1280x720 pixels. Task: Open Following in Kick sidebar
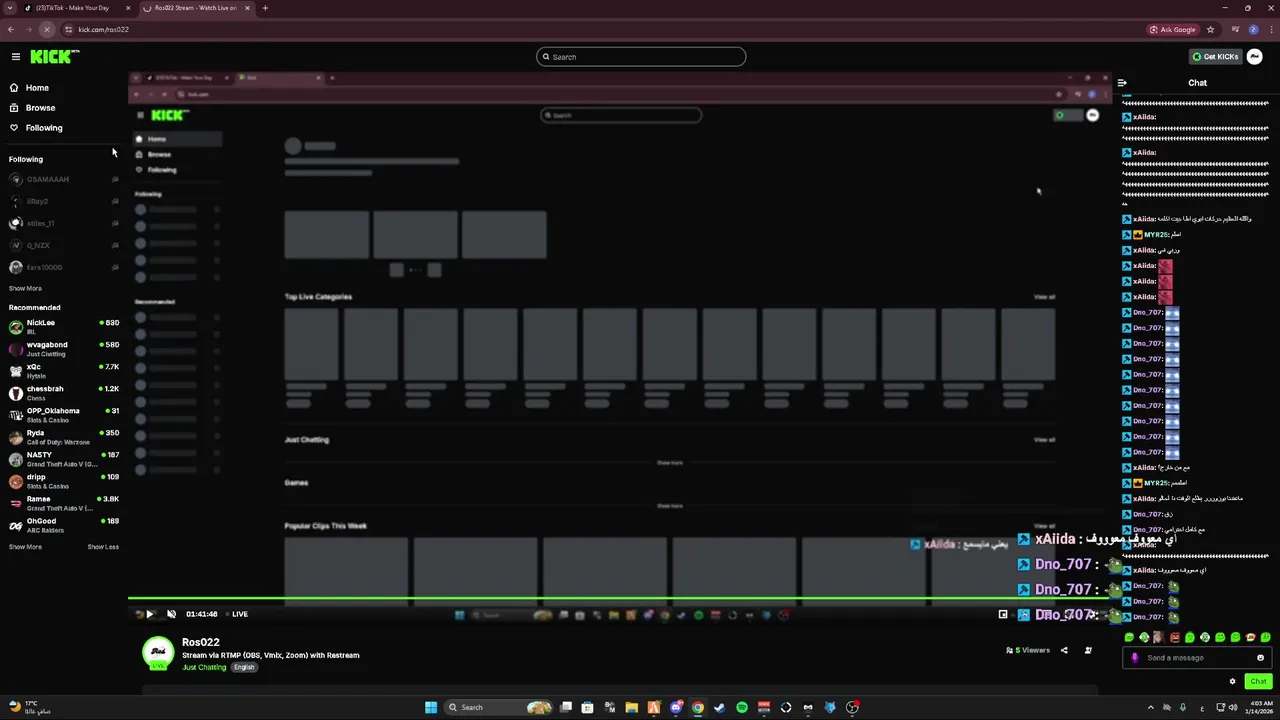(43, 128)
